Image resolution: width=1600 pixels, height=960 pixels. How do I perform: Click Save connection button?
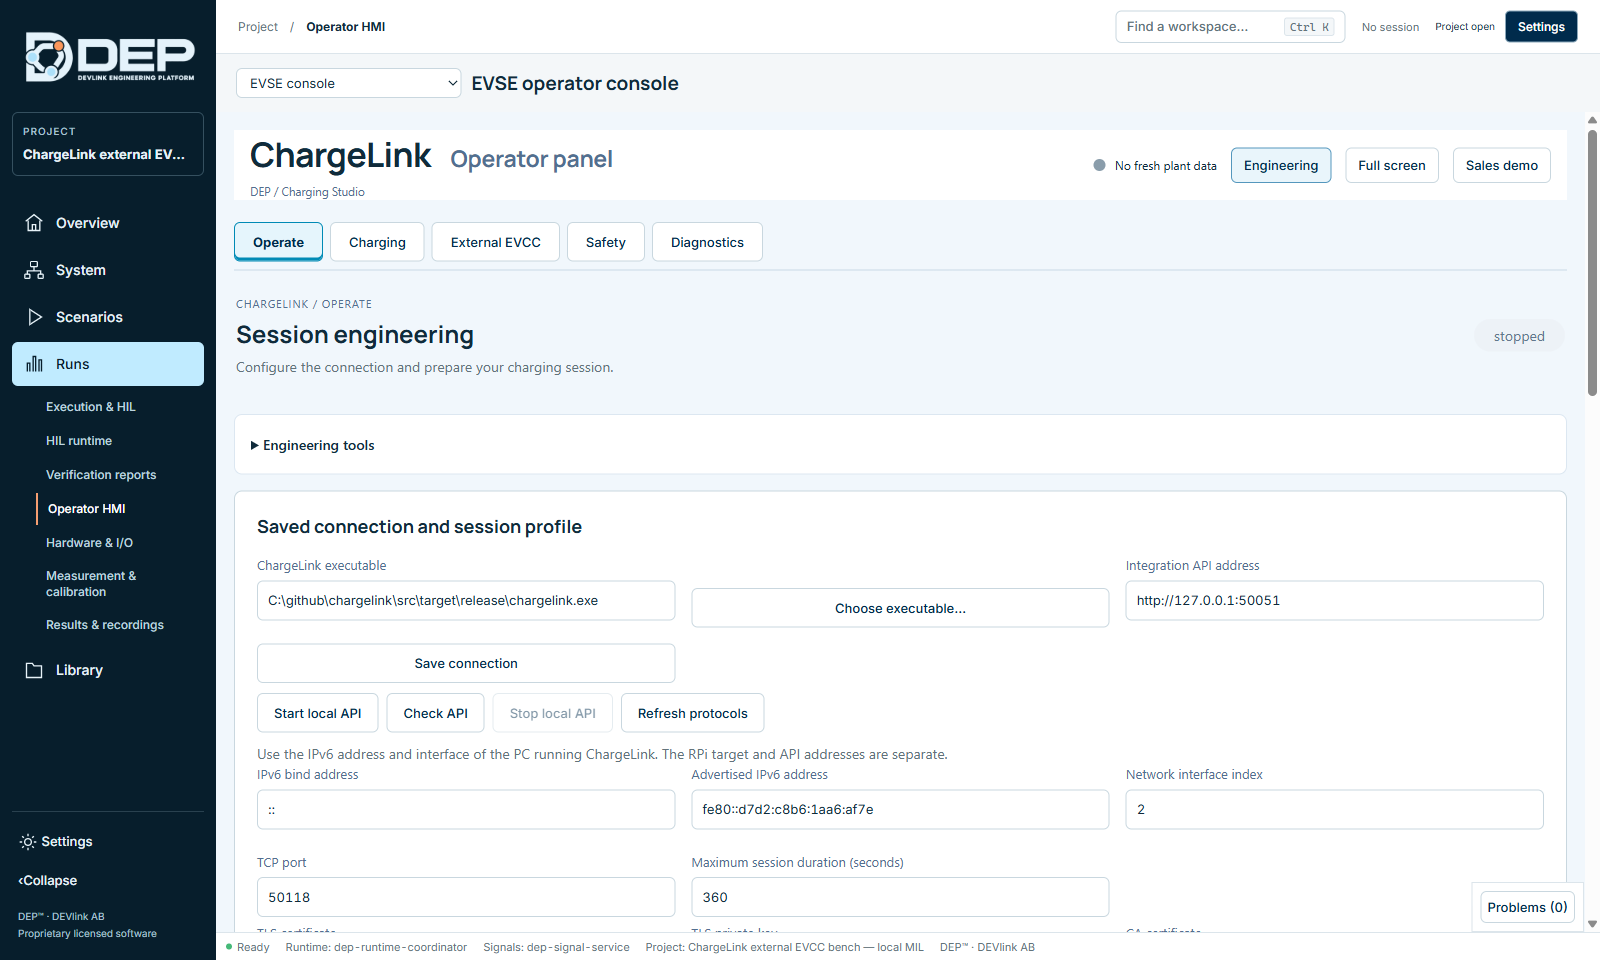coord(466,663)
